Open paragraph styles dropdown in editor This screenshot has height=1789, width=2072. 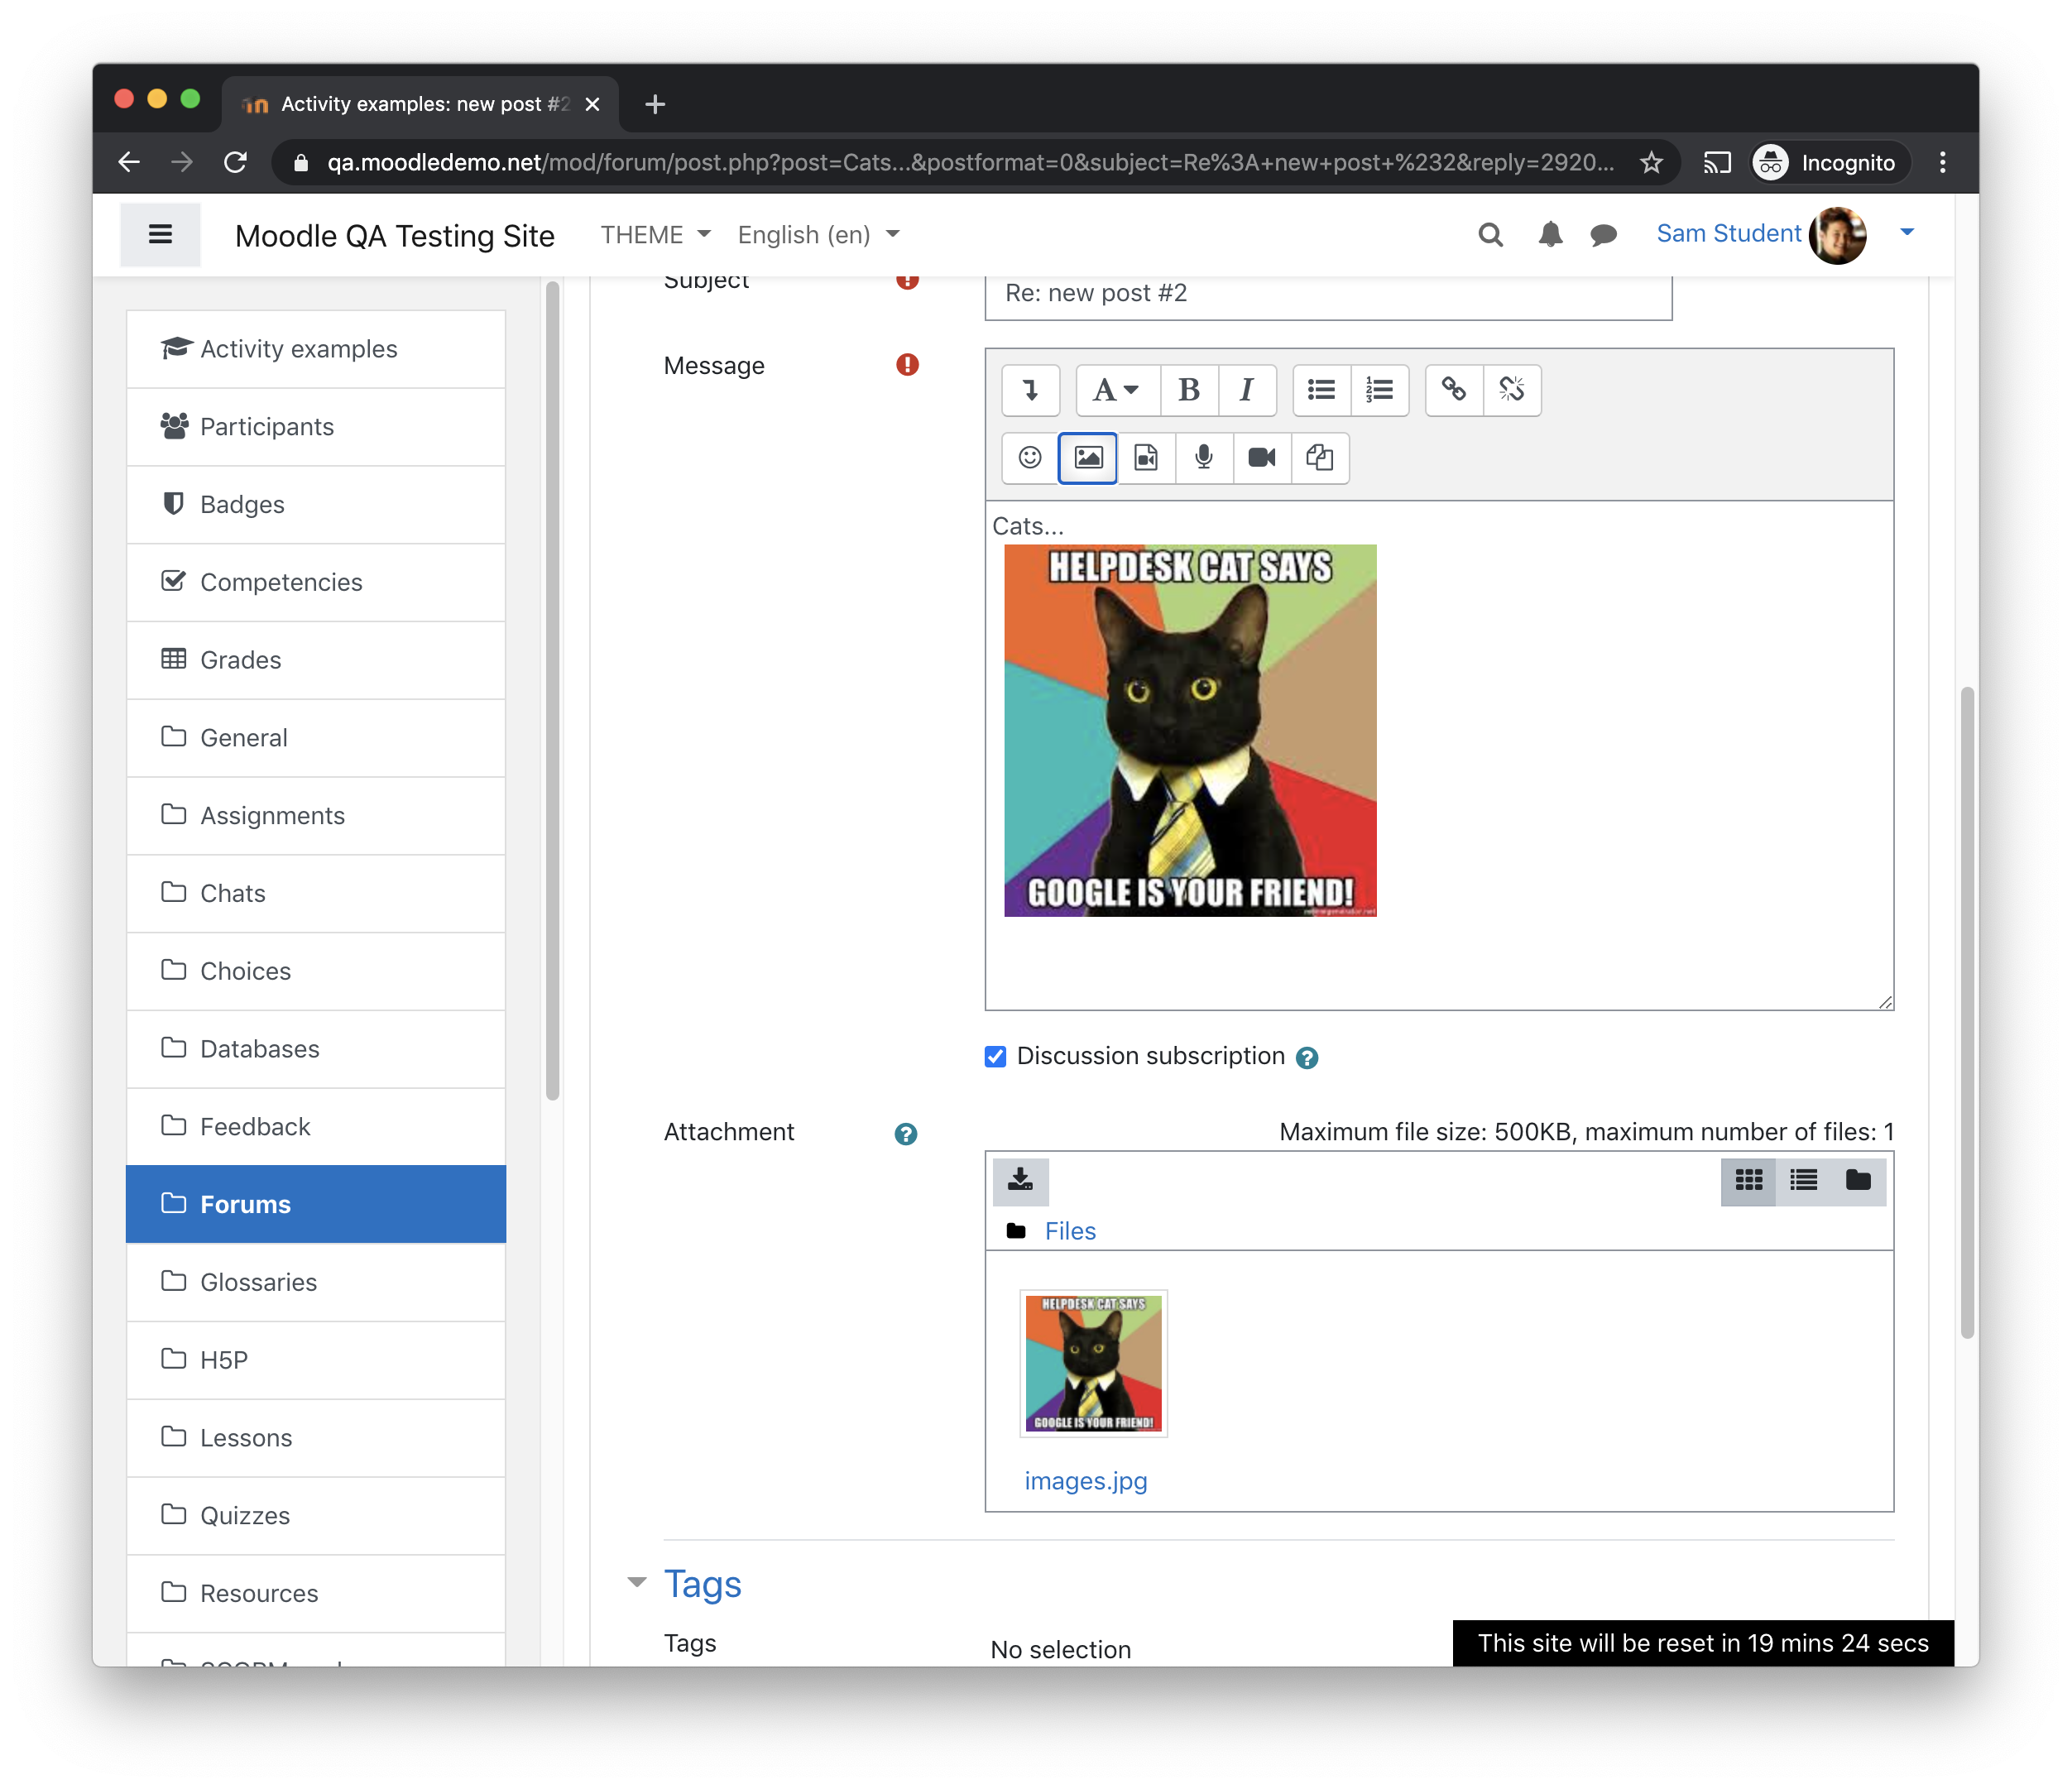[1117, 390]
